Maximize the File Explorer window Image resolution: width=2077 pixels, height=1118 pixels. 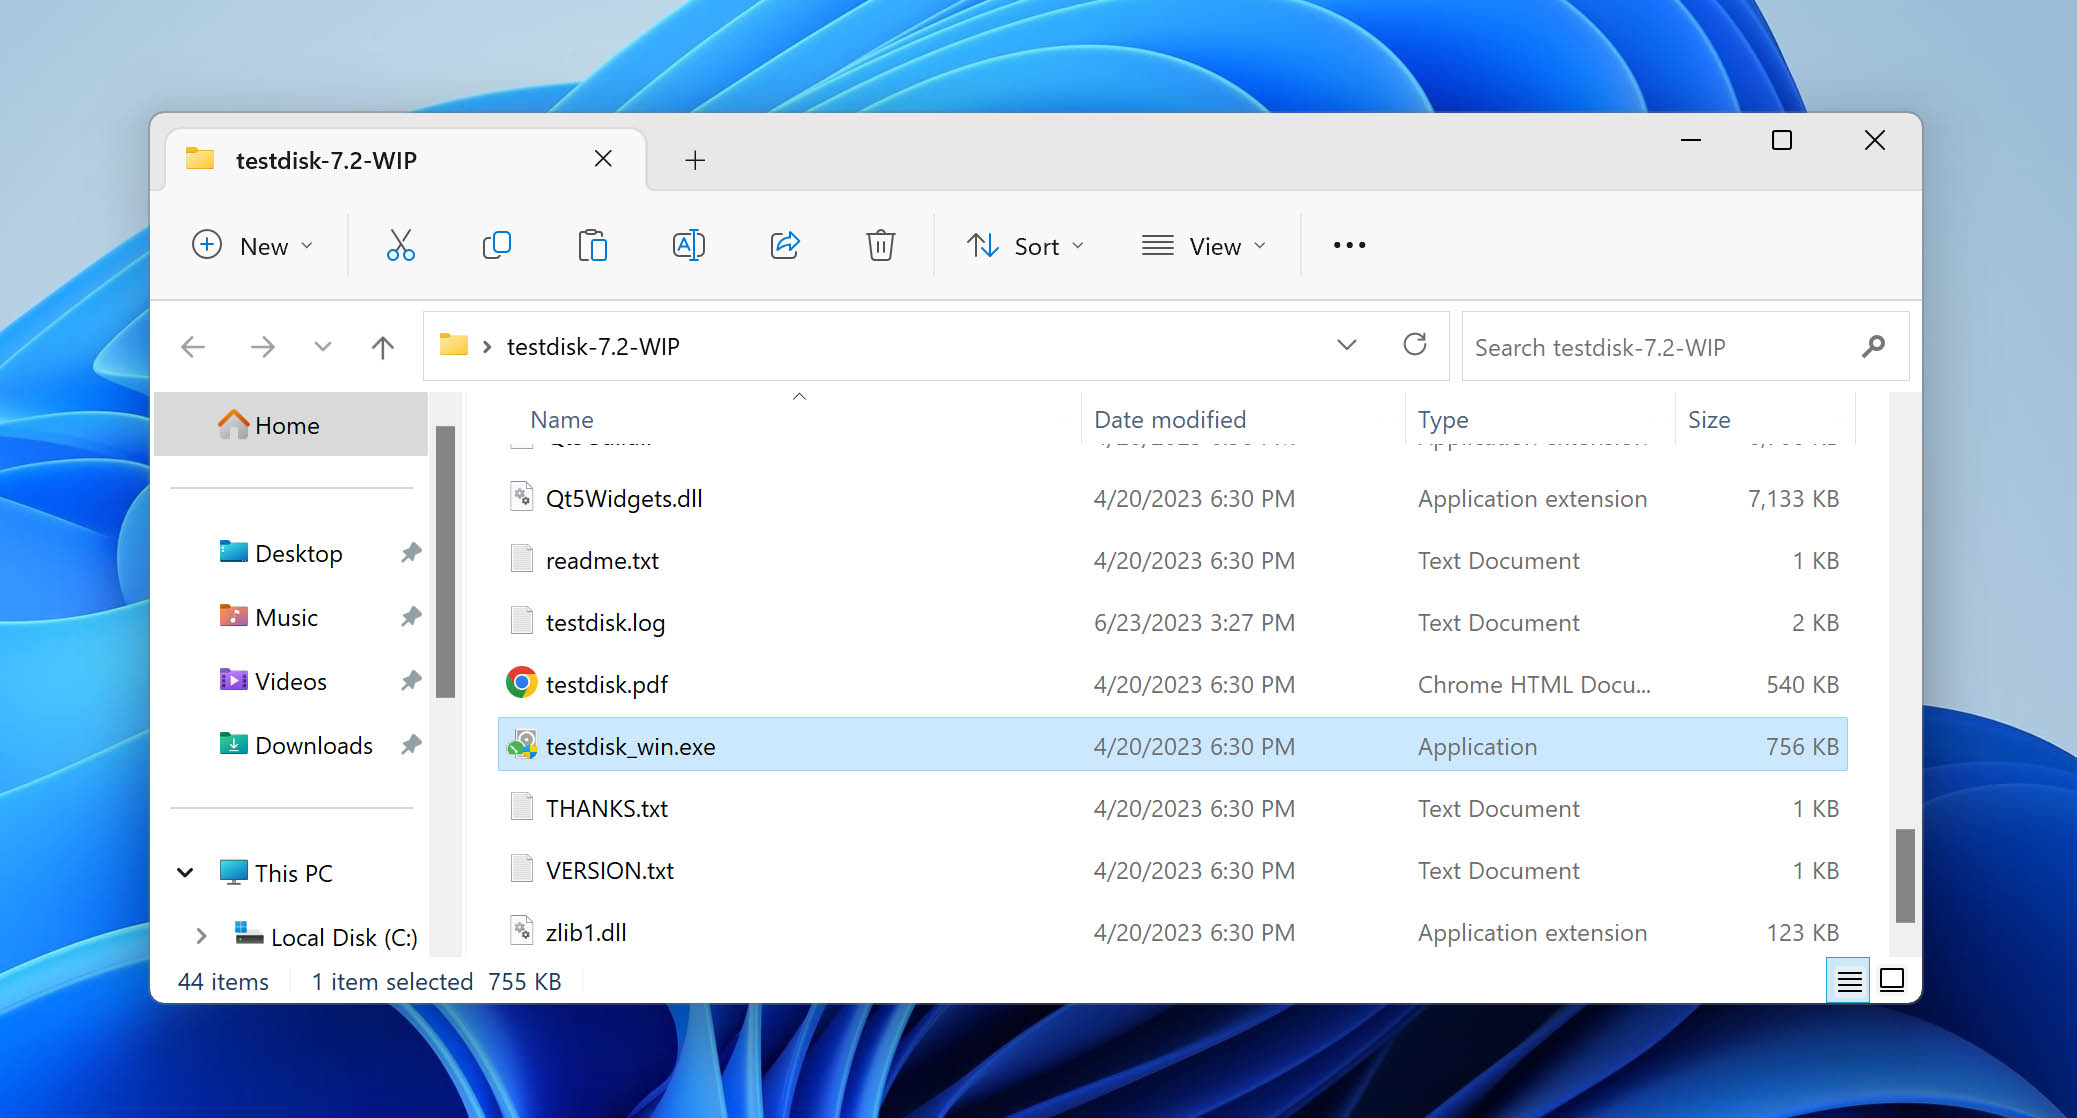[x=1782, y=140]
